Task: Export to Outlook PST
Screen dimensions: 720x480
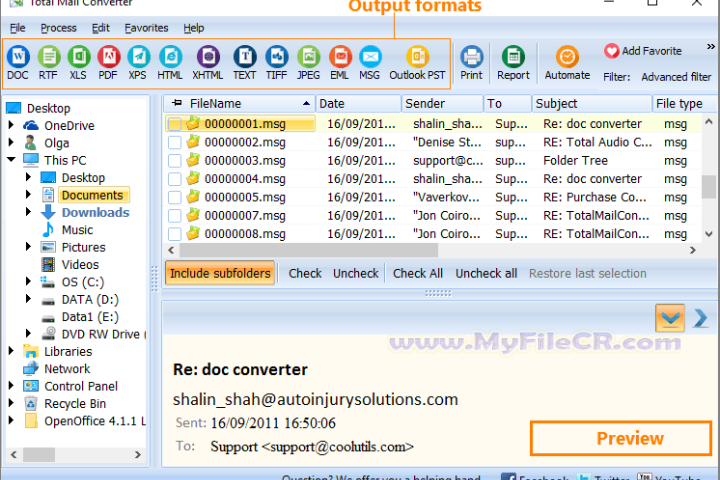Action: click(417, 63)
